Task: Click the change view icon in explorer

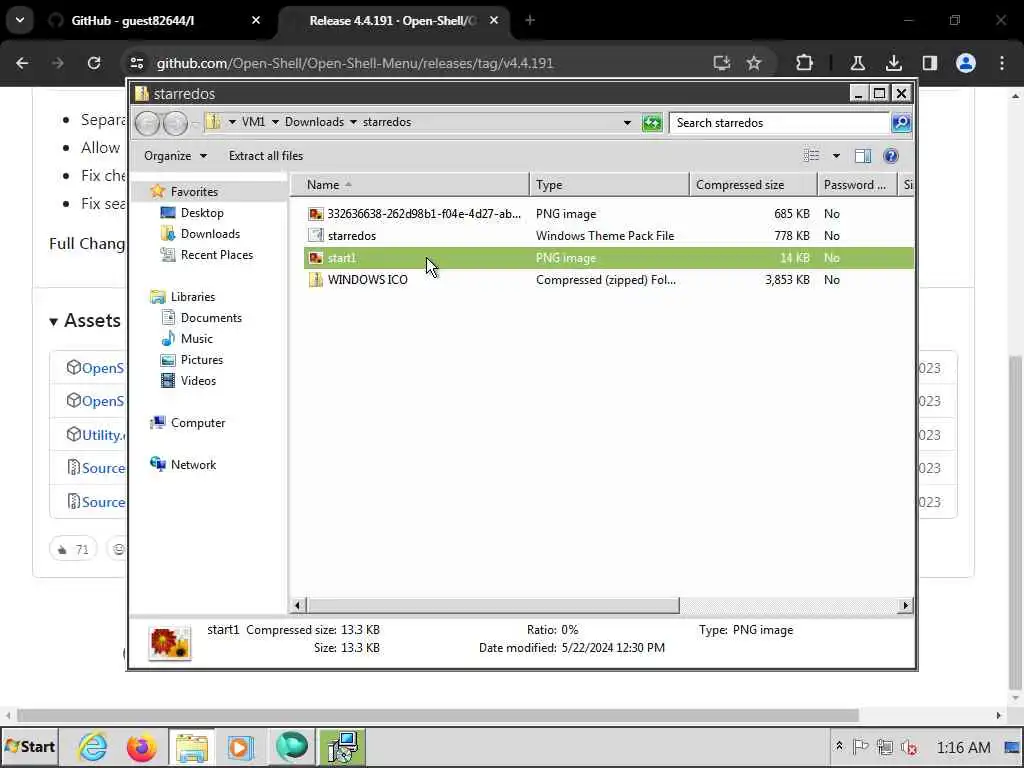Action: coord(811,156)
